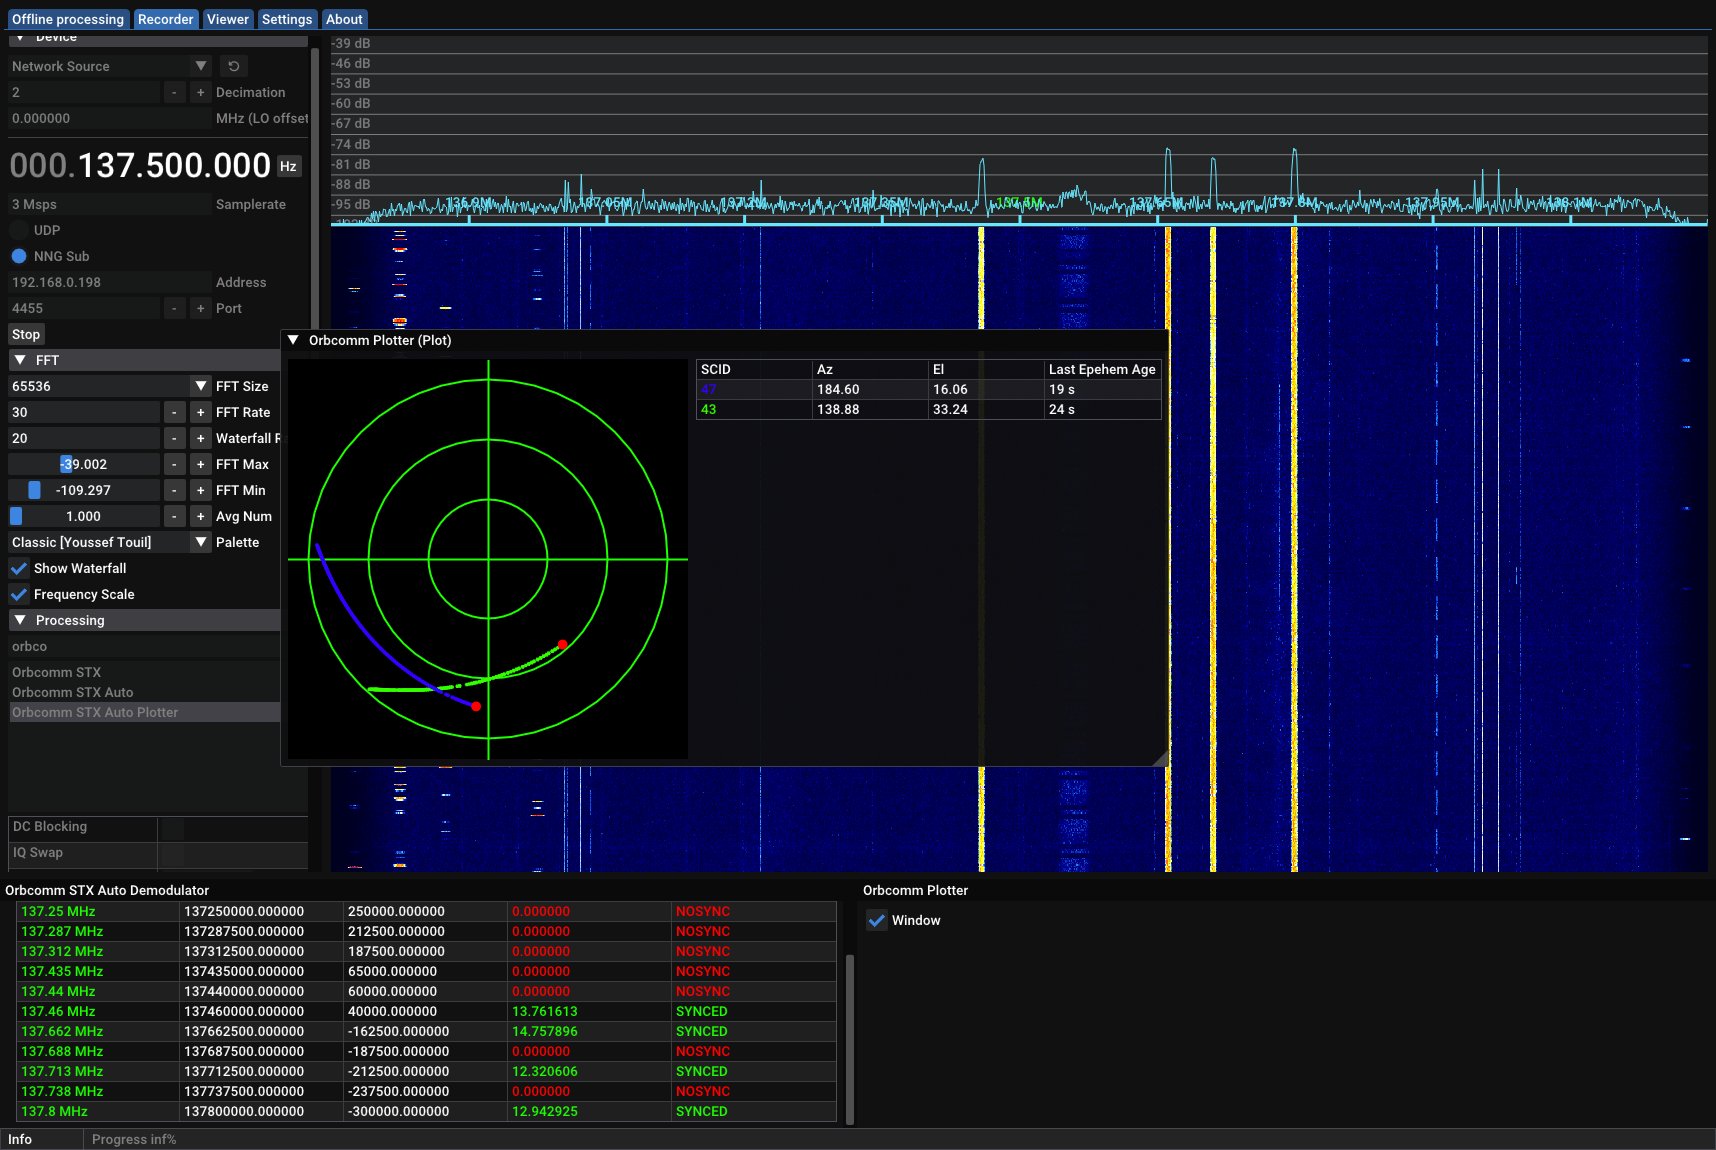This screenshot has height=1150, width=1716.
Task: Click the pipeline search field containing orbco
Action: (144, 646)
